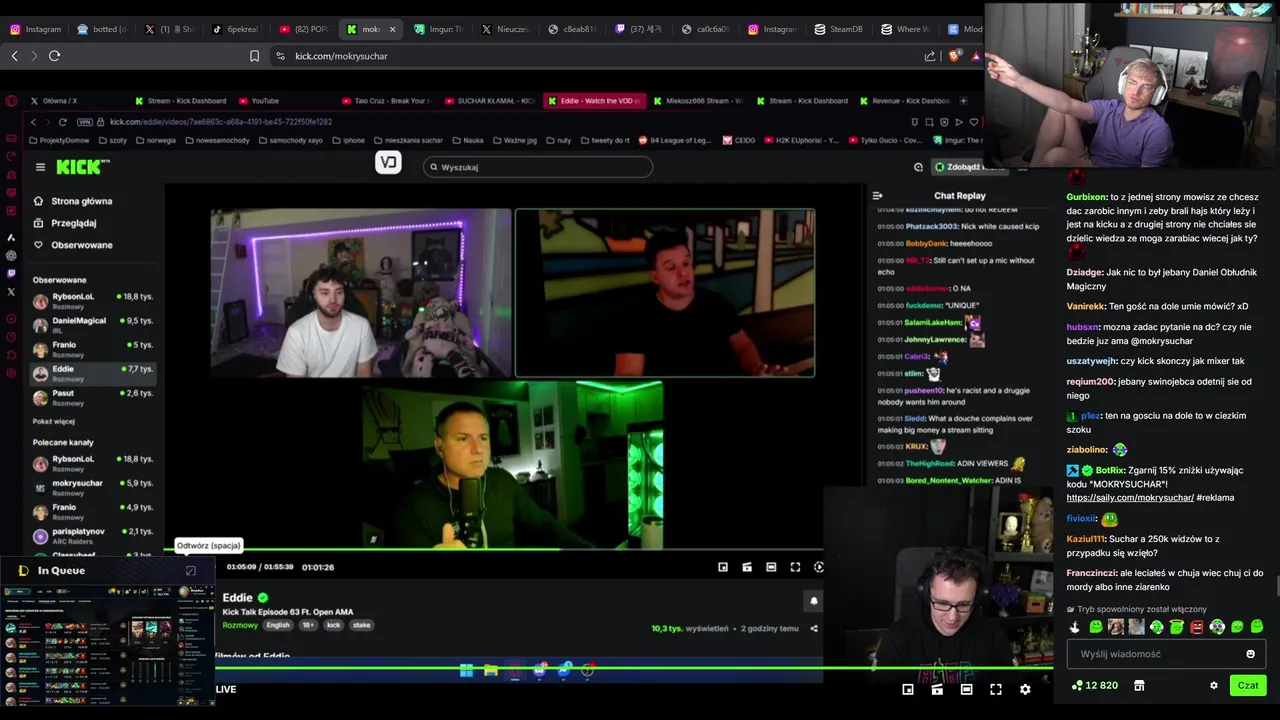This screenshot has width=1280, height=720.
Task: Open live stream settings gear
Action: [1025, 689]
